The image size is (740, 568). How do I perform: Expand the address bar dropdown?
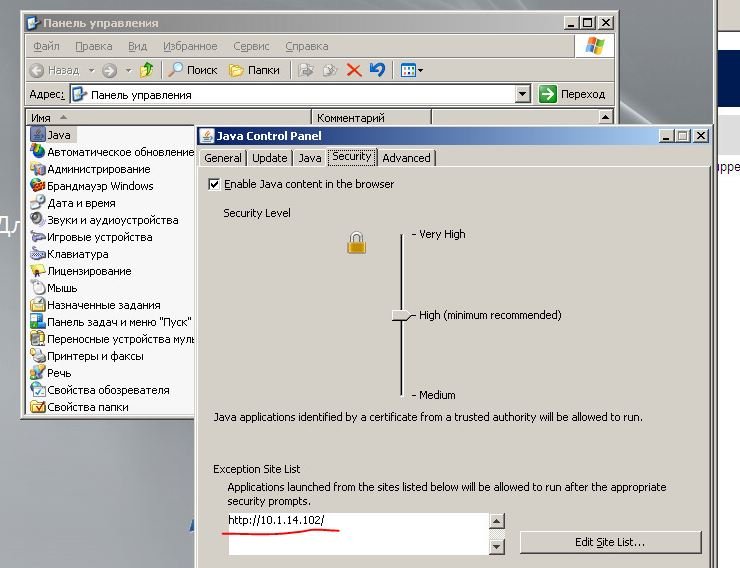coord(522,94)
